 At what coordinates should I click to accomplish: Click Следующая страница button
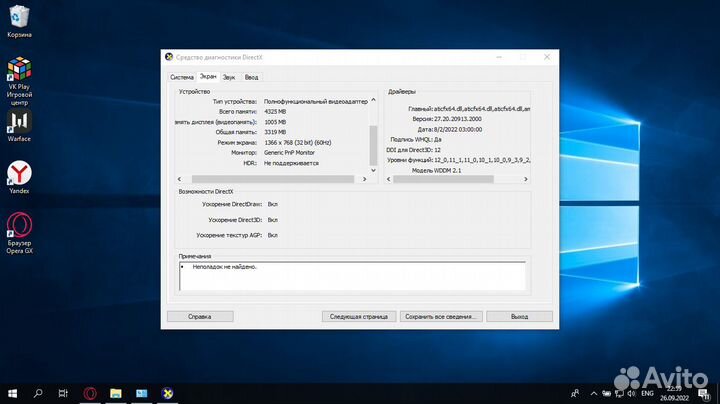359,316
